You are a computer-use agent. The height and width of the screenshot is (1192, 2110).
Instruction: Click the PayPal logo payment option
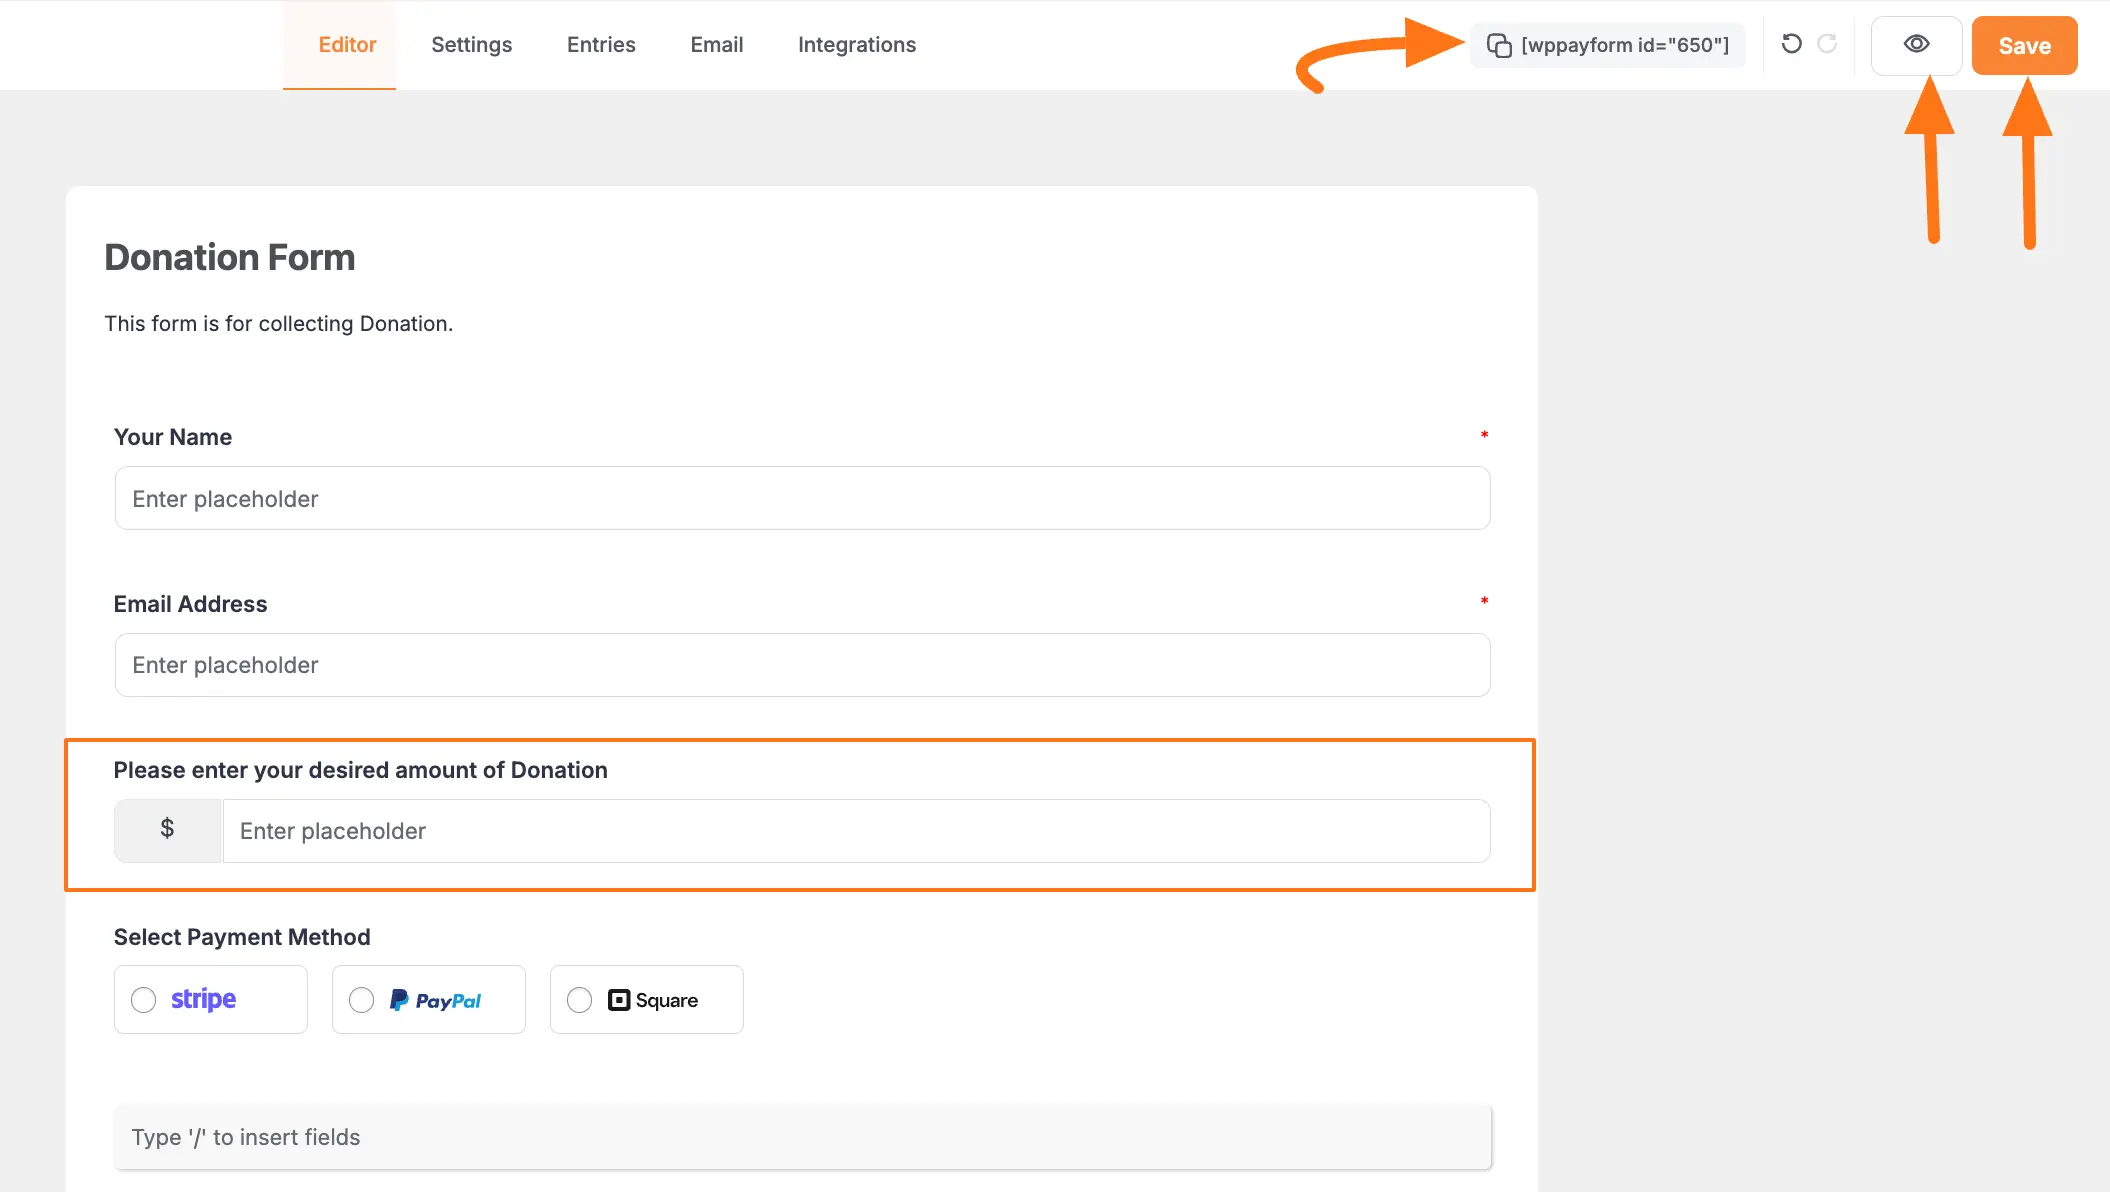[x=436, y=999]
